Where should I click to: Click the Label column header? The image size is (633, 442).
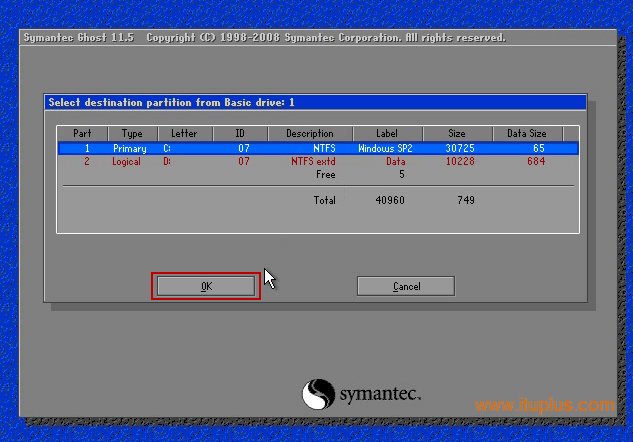point(387,134)
